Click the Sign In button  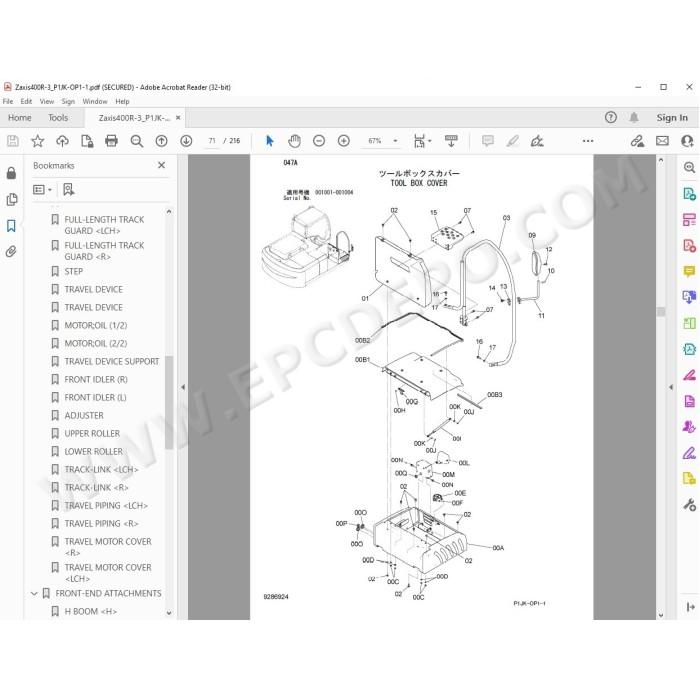[x=672, y=118]
